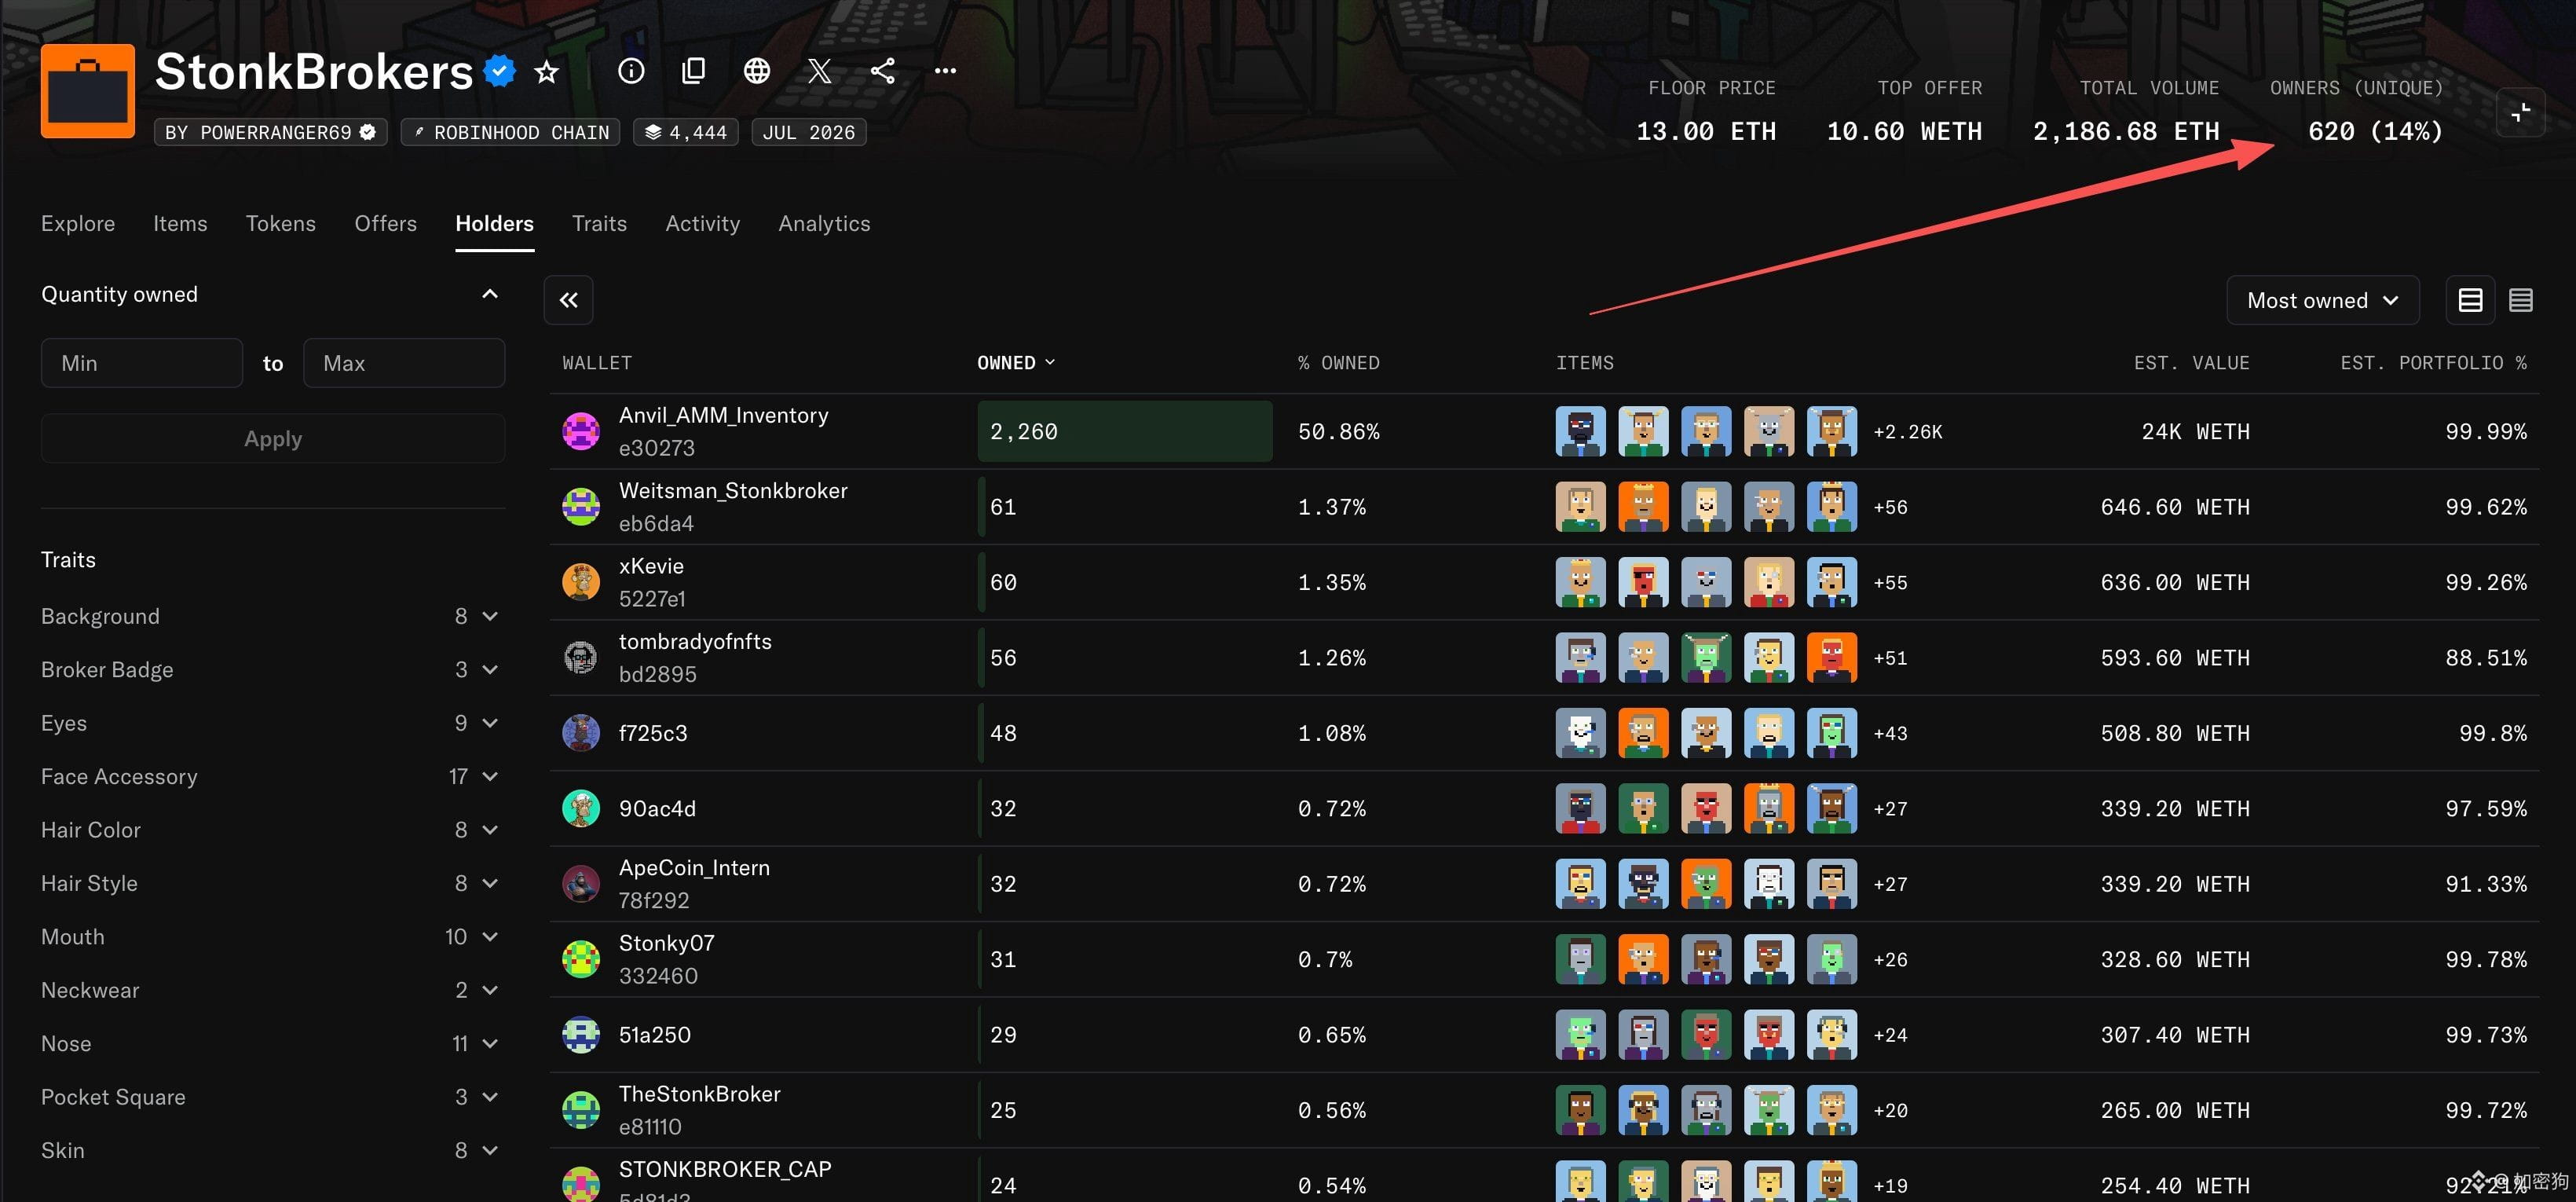
Task: Expand the Broker Badge trait filter
Action: 490,669
